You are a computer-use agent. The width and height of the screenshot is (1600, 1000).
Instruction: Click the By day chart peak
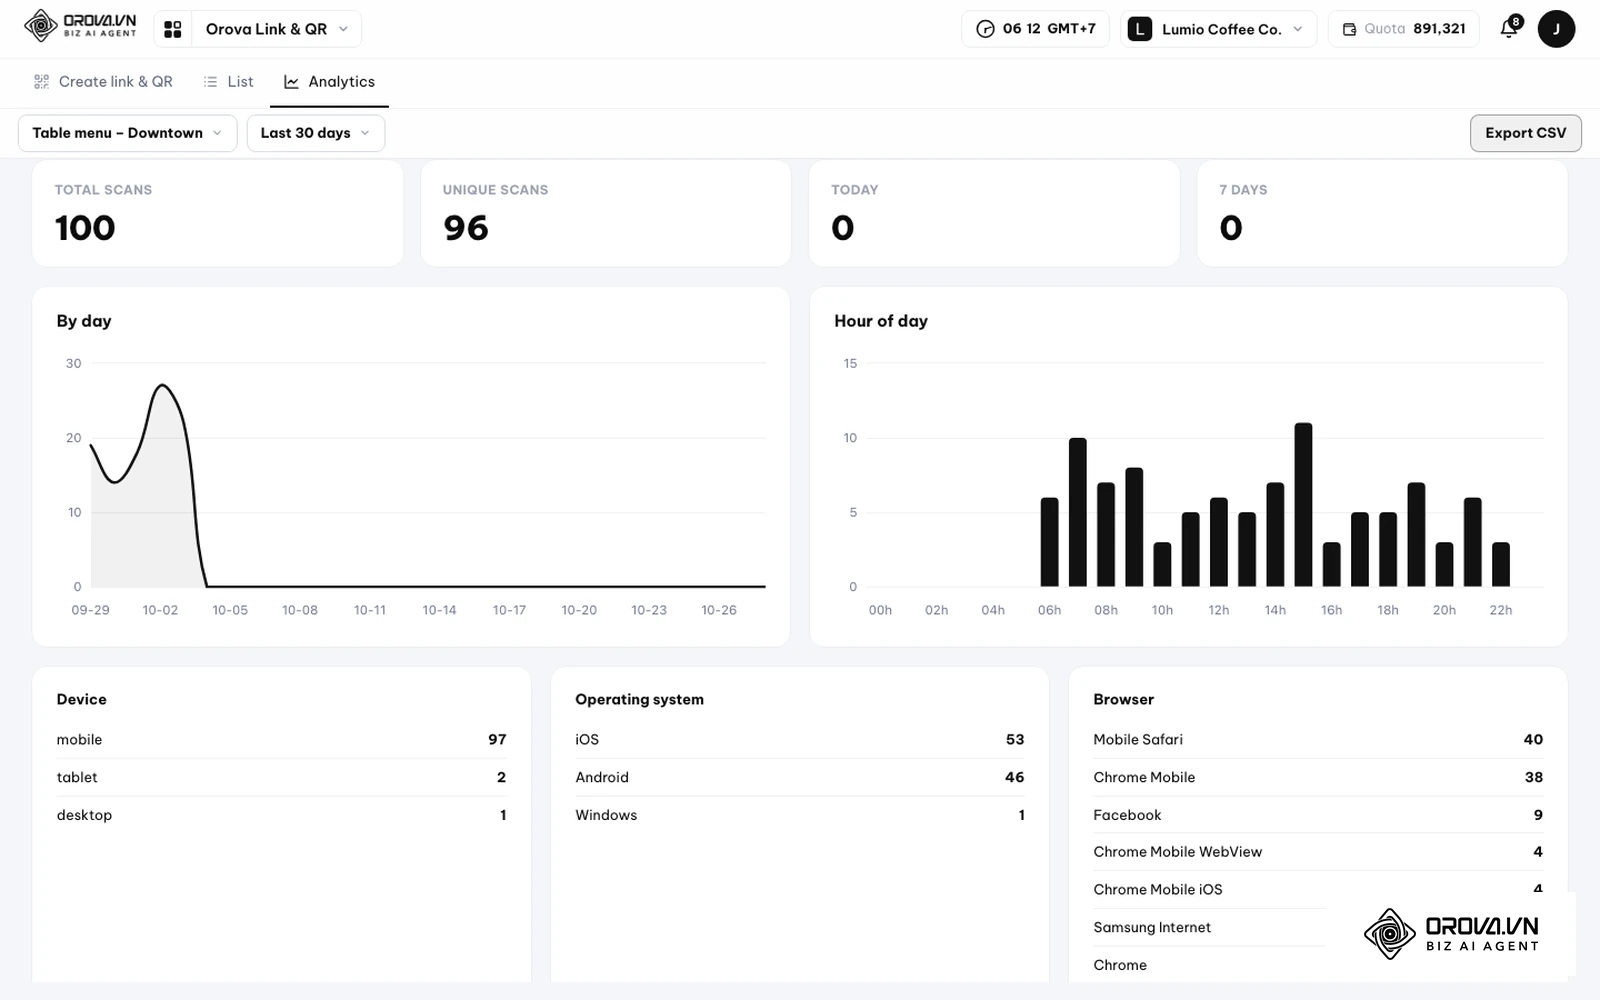(162, 385)
